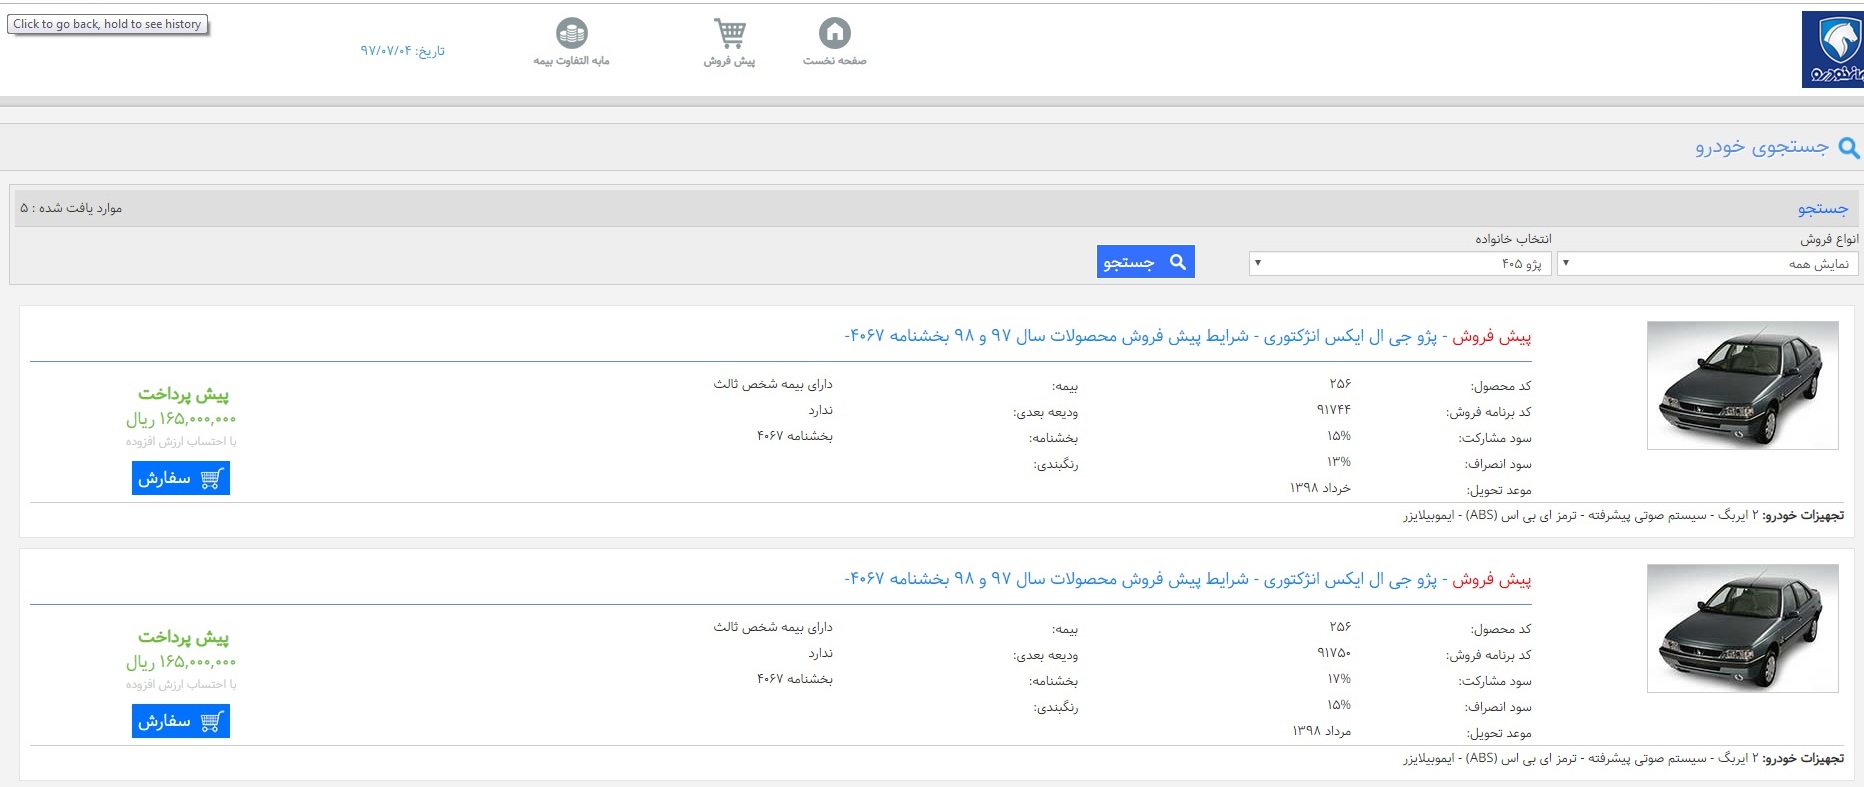Open the مابه التفاوت بیمه coins icon
This screenshot has height=787, width=1864.
click(572, 33)
